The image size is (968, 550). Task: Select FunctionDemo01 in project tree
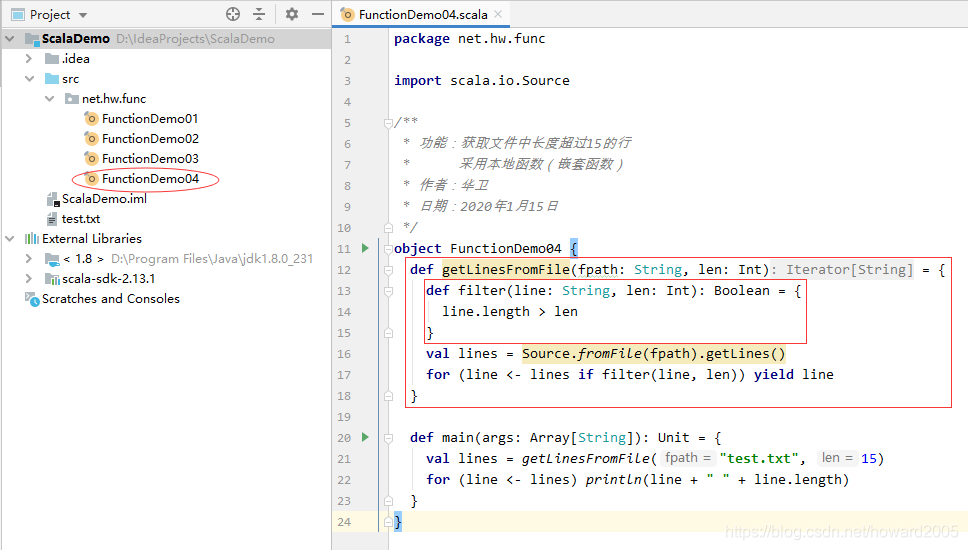tap(150, 119)
